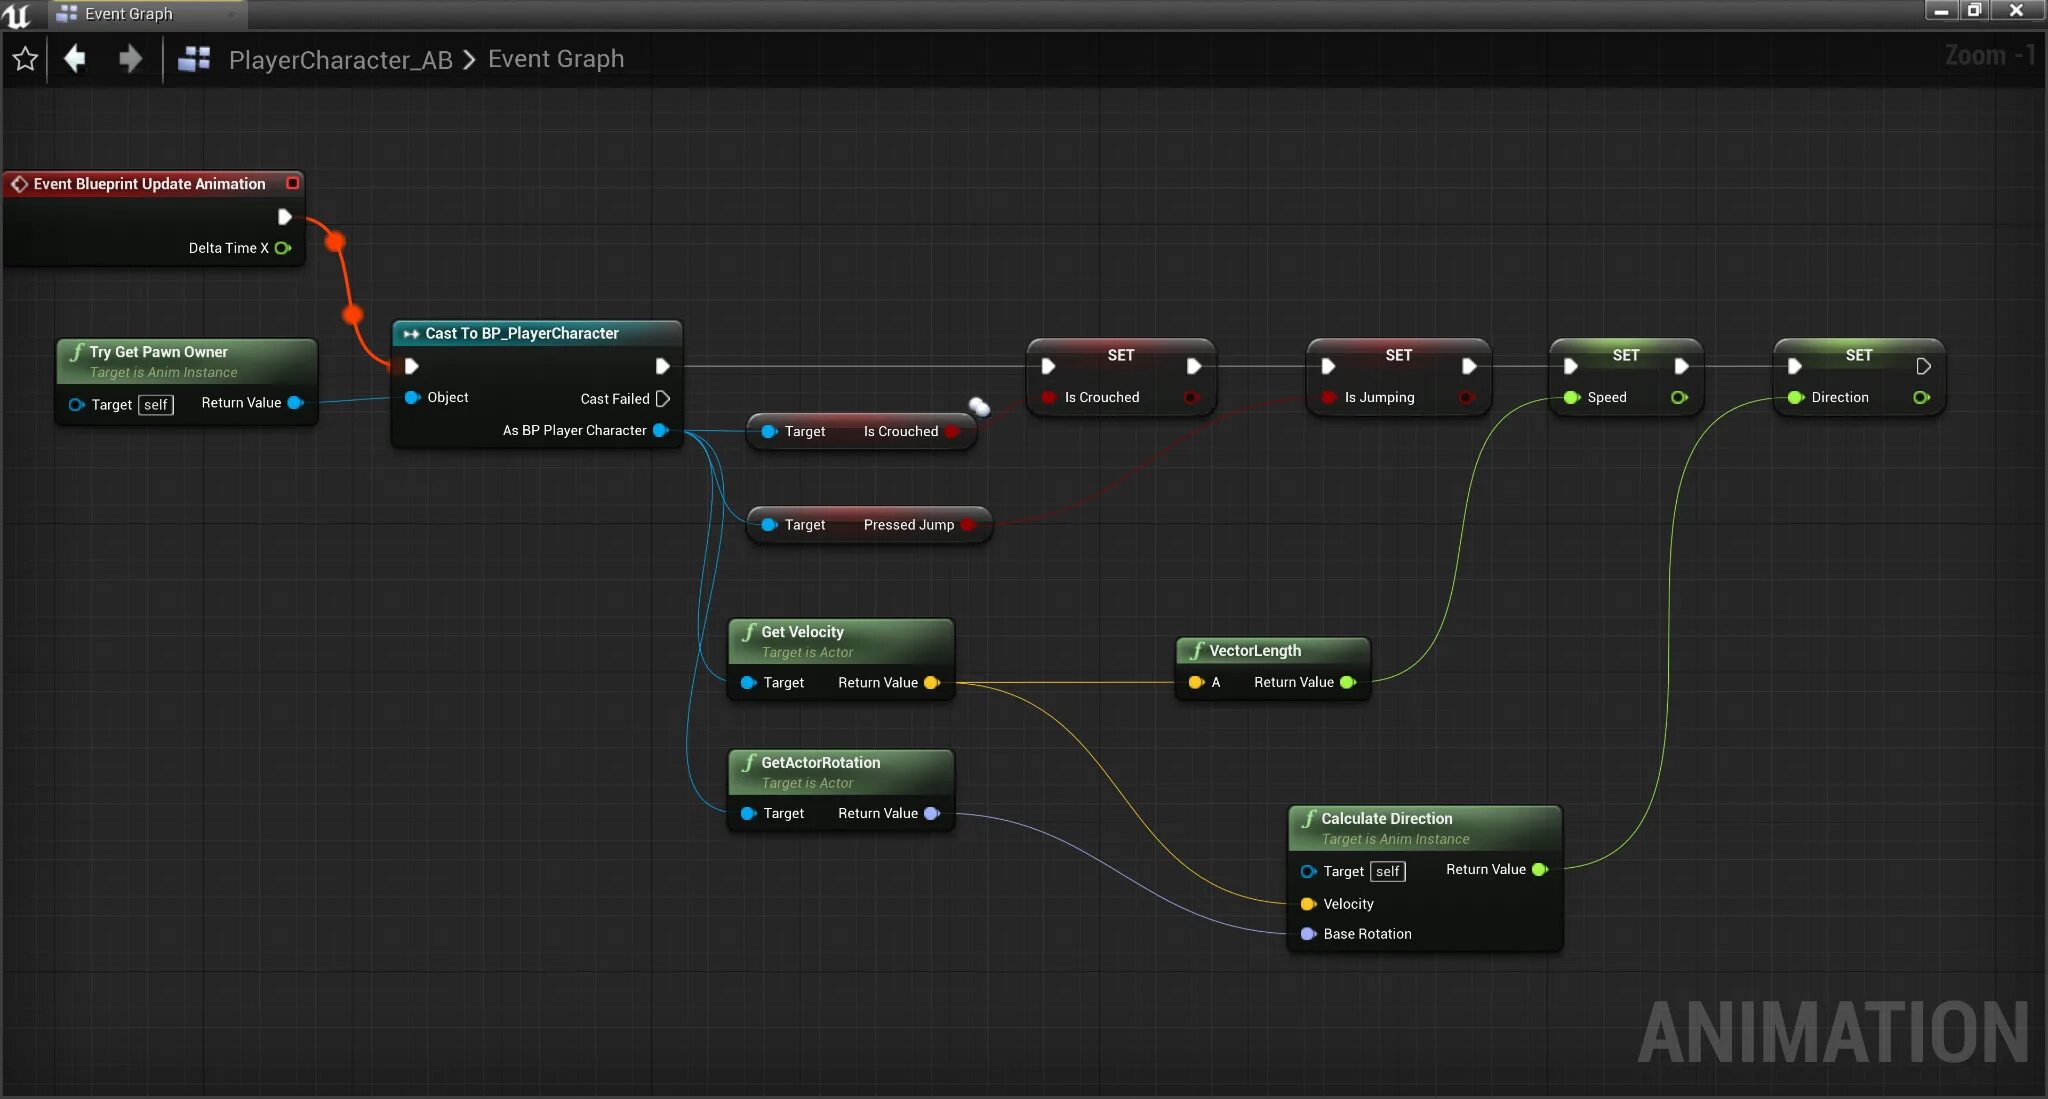
Task: Click GetActorRotation Return Value pin
Action: [932, 813]
